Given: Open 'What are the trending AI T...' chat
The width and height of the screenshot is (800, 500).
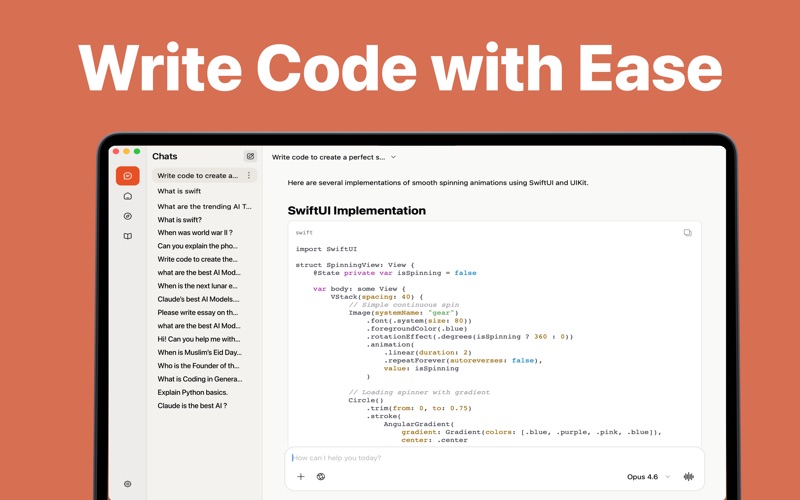Looking at the screenshot, I should (x=205, y=207).
